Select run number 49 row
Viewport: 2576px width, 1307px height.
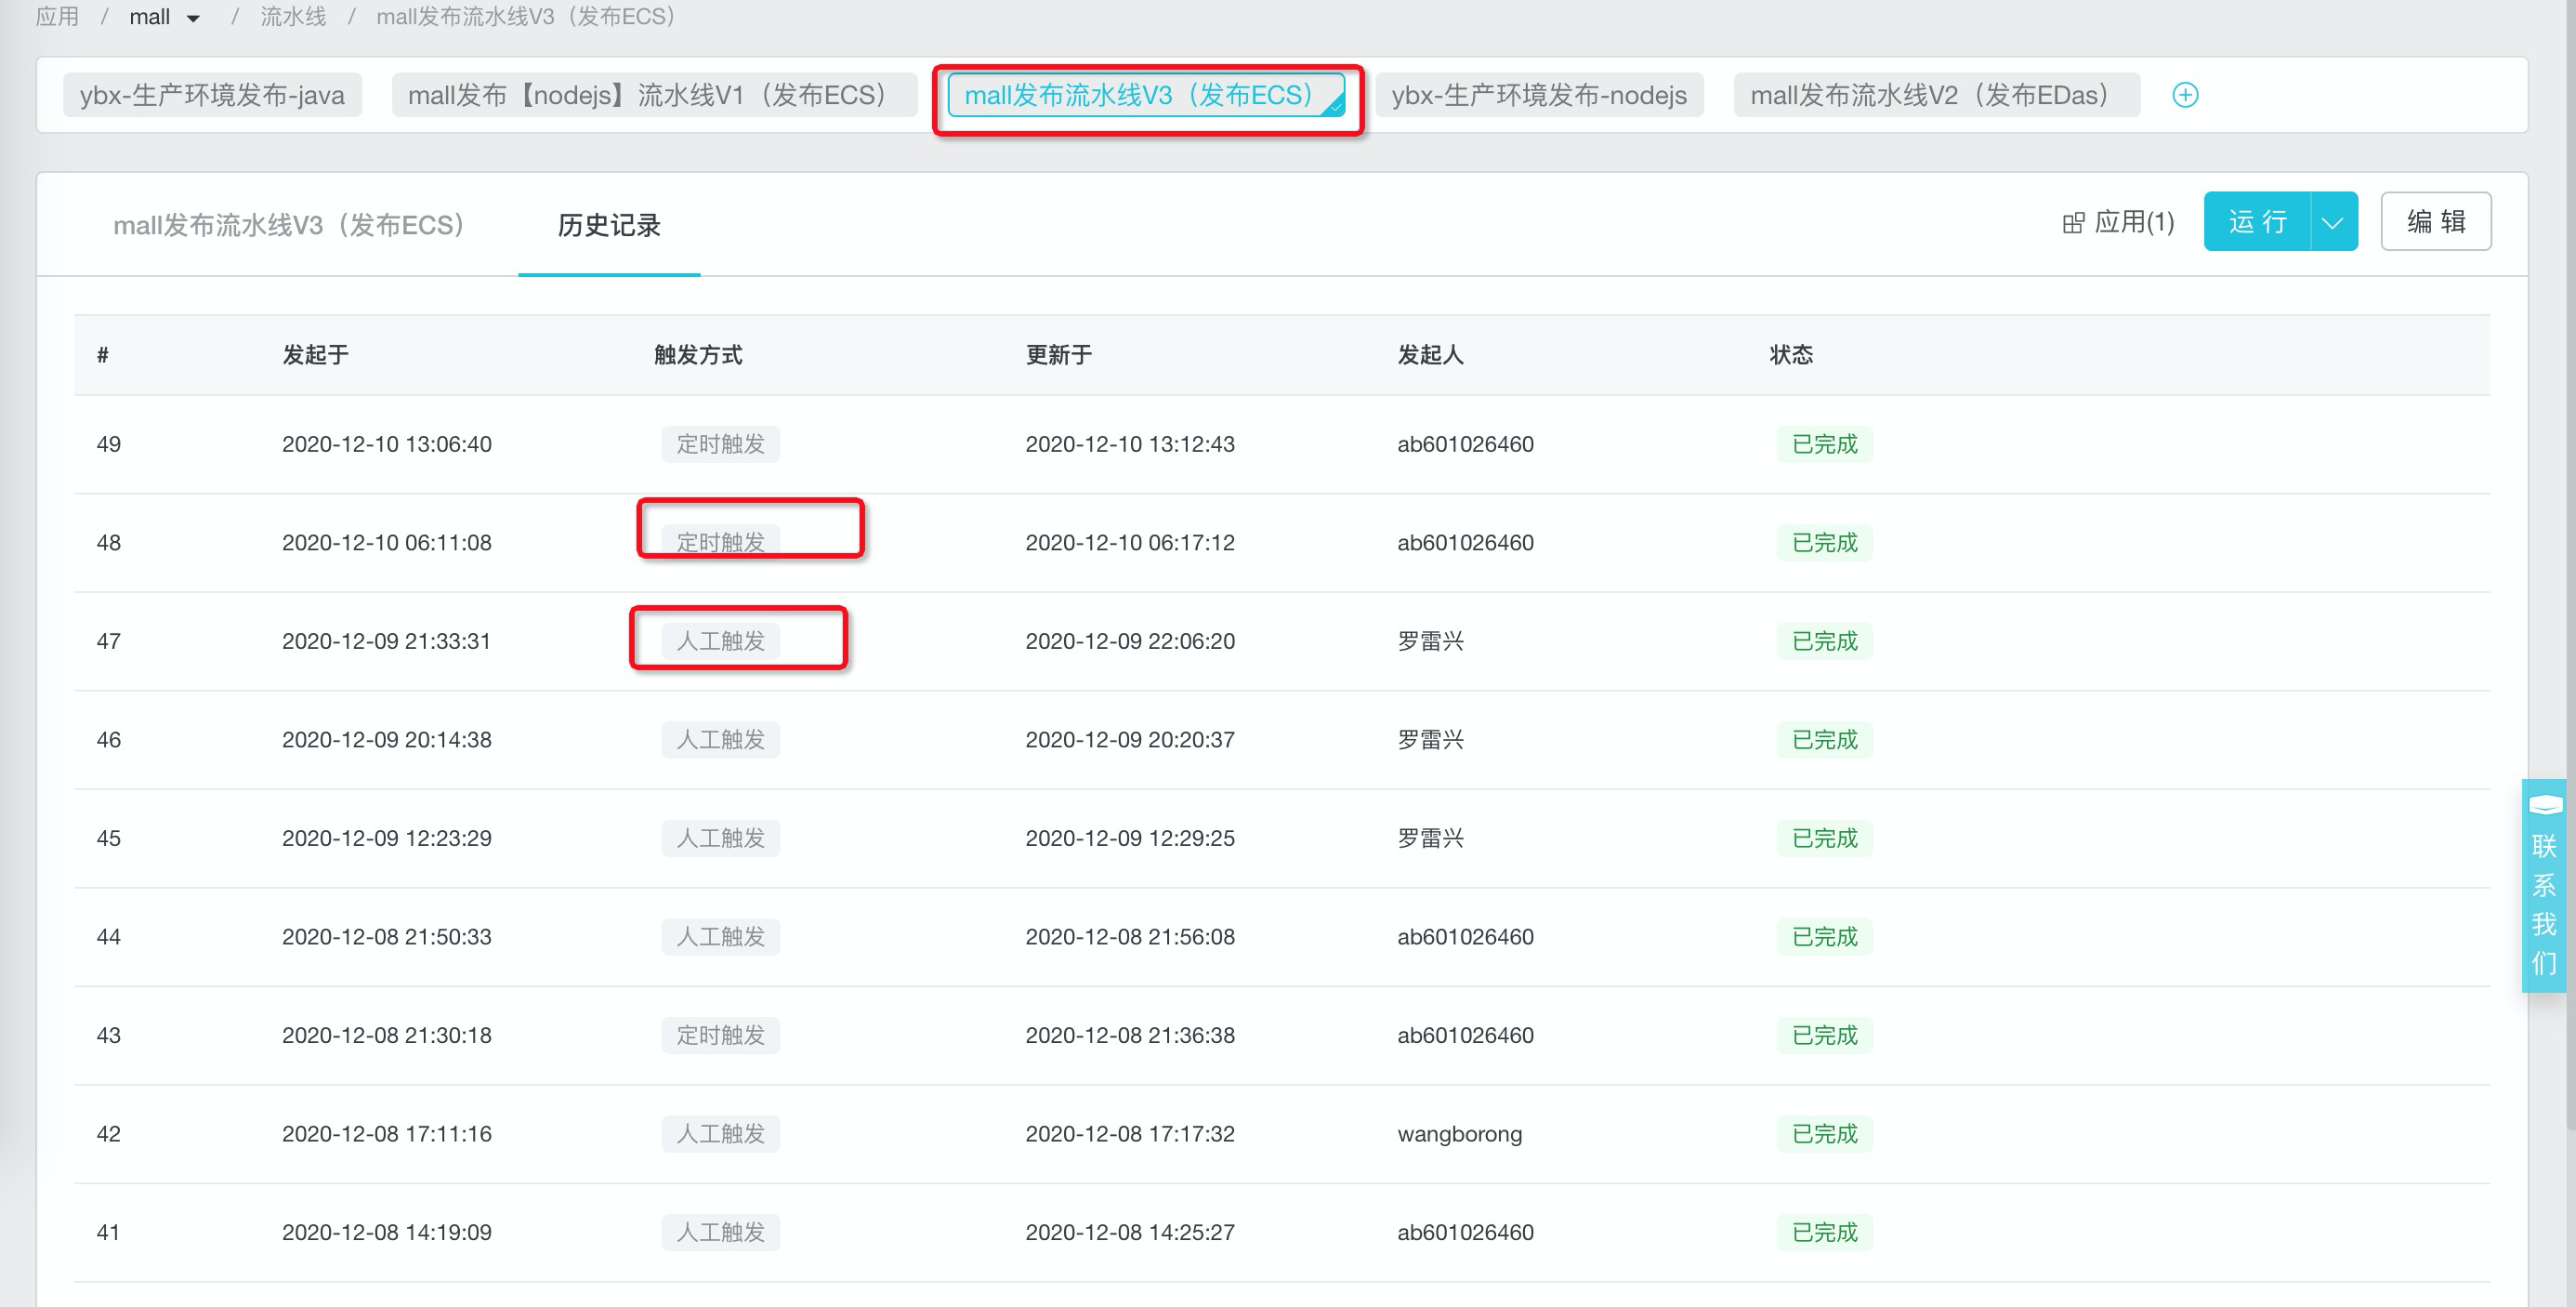click(x=1282, y=444)
